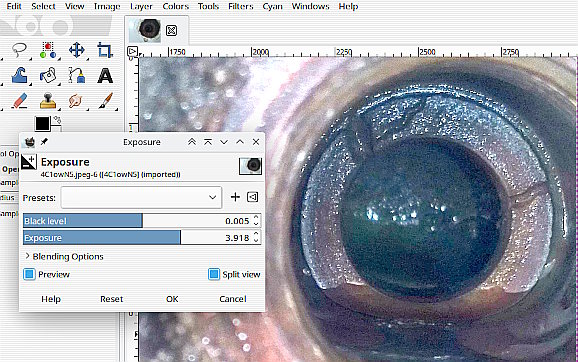Open the Colors menu
Viewport: 578px width, 362px height.
tap(175, 6)
